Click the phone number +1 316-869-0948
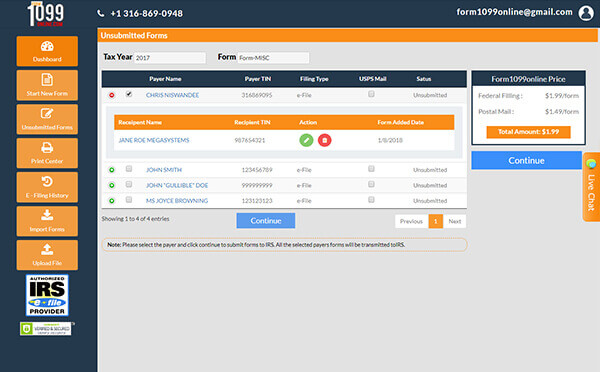 point(147,13)
